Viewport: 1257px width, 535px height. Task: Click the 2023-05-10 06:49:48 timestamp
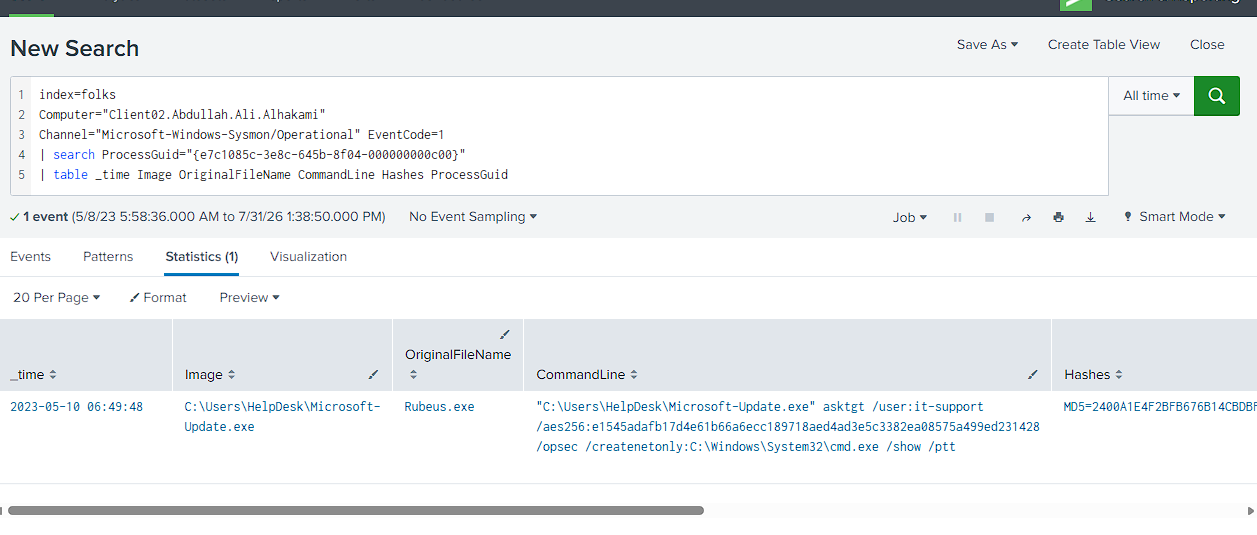pyautogui.click(x=76, y=407)
